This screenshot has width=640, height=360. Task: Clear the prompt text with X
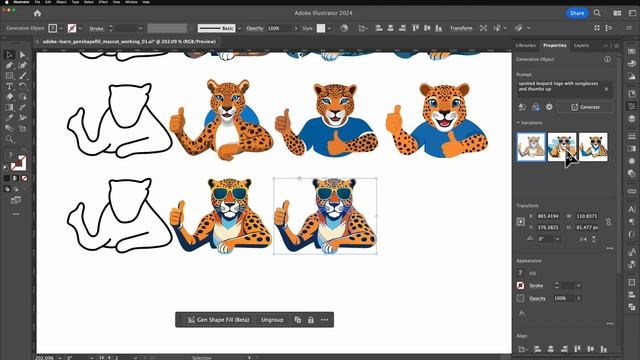click(x=607, y=89)
